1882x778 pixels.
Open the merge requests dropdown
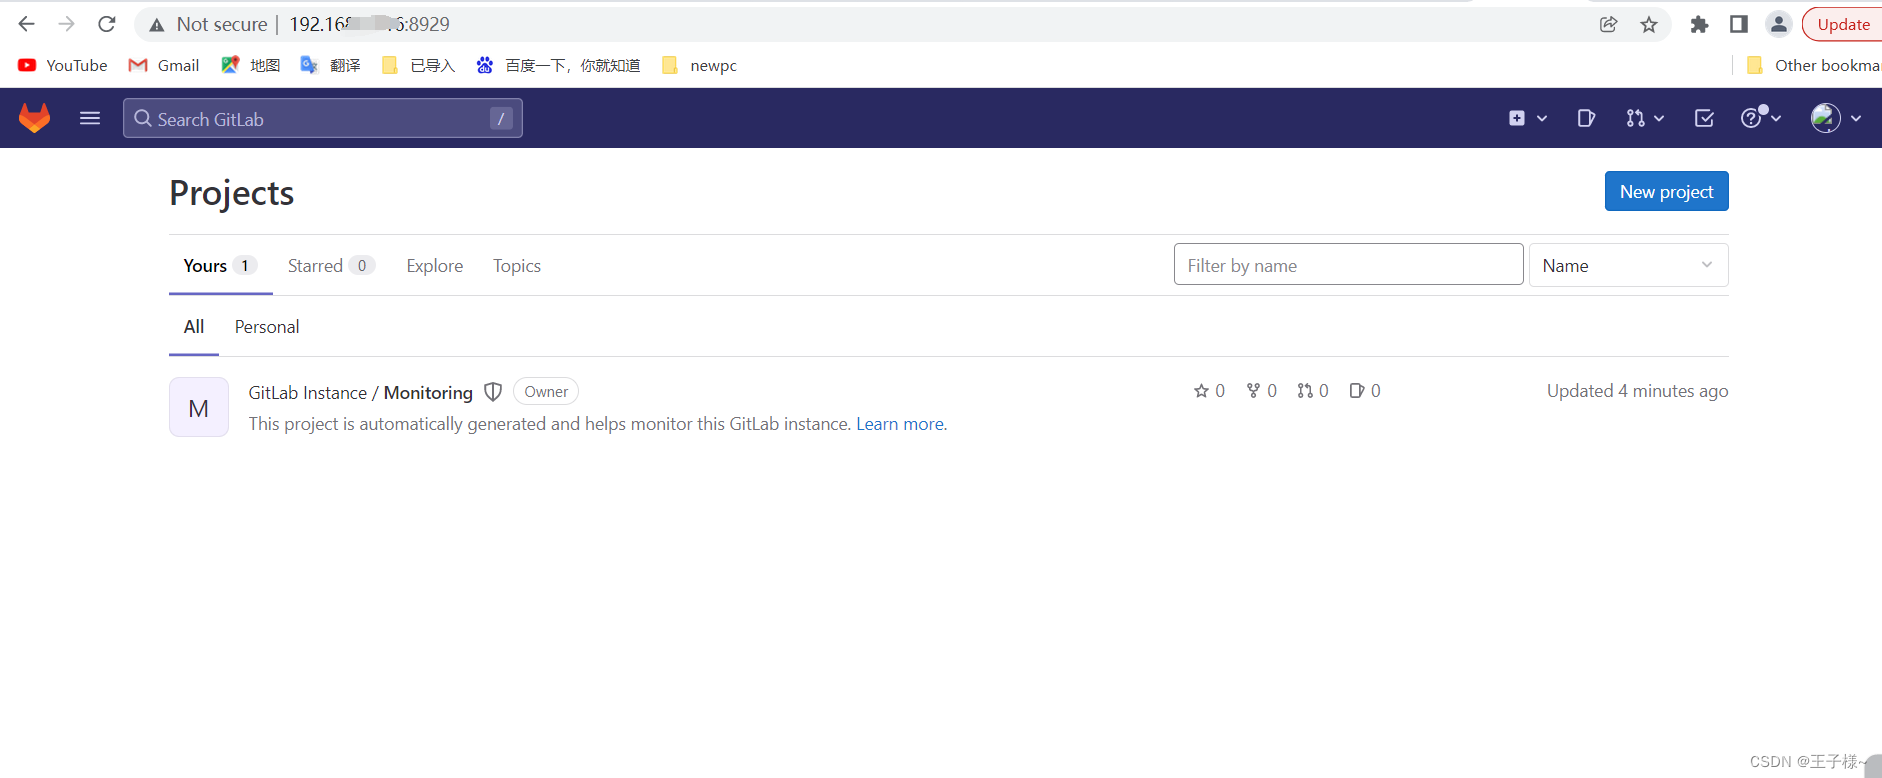1644,118
